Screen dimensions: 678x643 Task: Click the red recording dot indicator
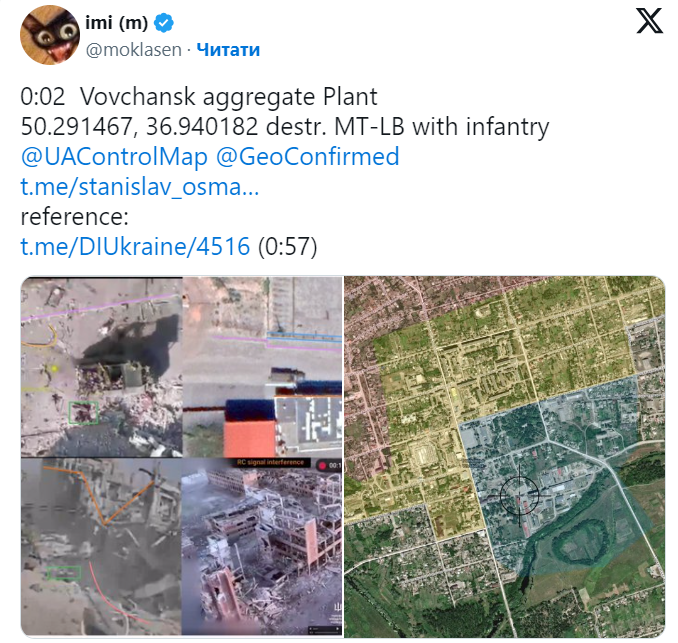coord(322,466)
